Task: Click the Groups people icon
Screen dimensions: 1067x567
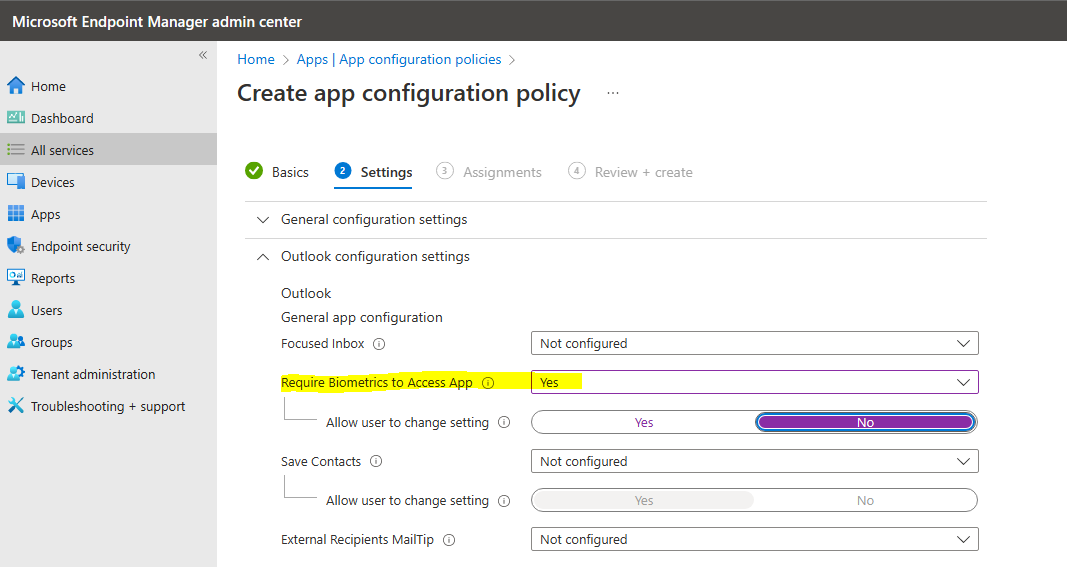Action: coord(16,342)
